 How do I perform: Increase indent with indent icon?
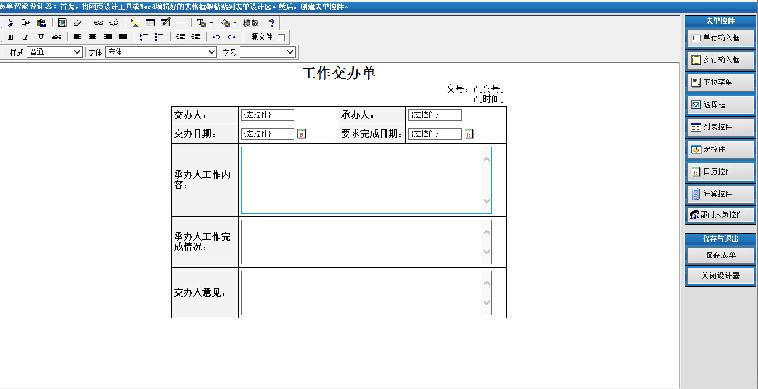[195, 37]
